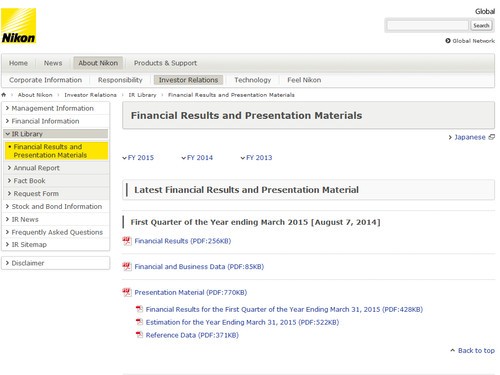The width and height of the screenshot is (500, 375).
Task: Switch to the Japanese page
Action: pos(470,137)
